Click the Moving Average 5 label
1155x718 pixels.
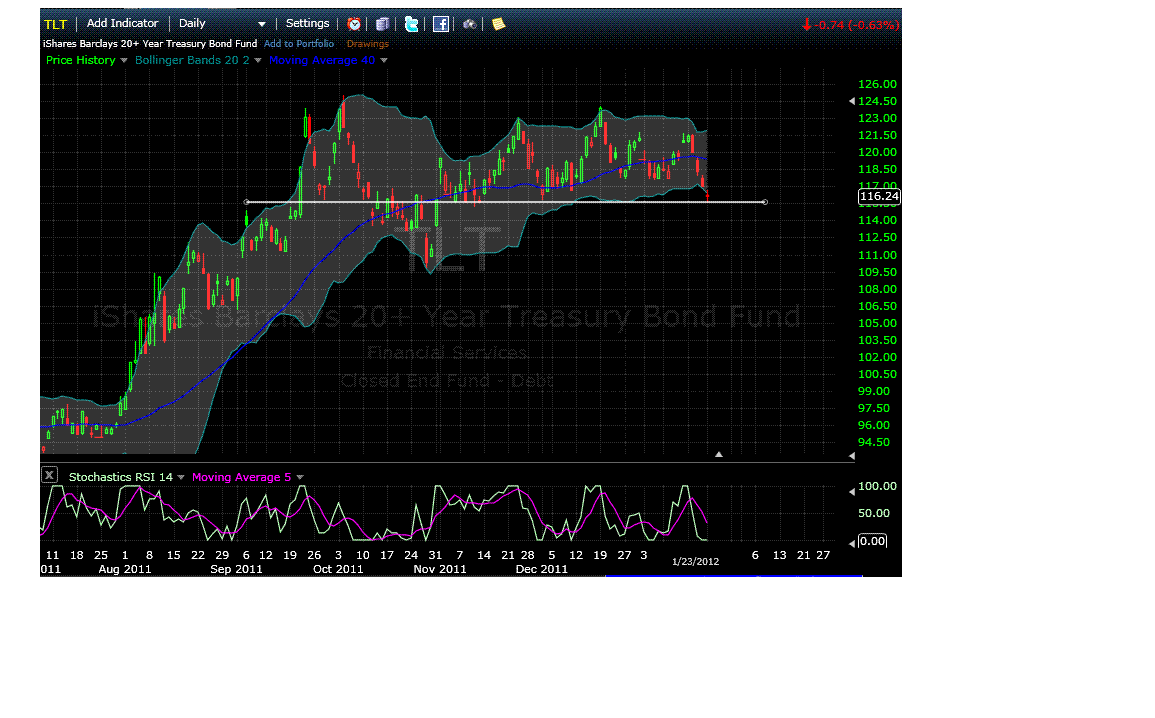point(242,477)
